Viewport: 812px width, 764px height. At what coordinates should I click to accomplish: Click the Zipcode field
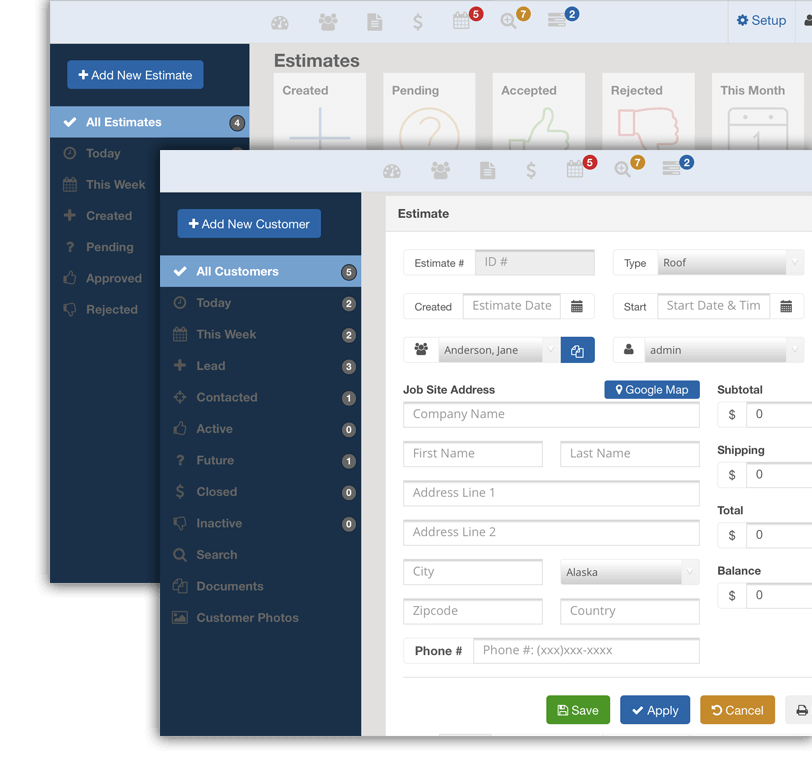[473, 612]
